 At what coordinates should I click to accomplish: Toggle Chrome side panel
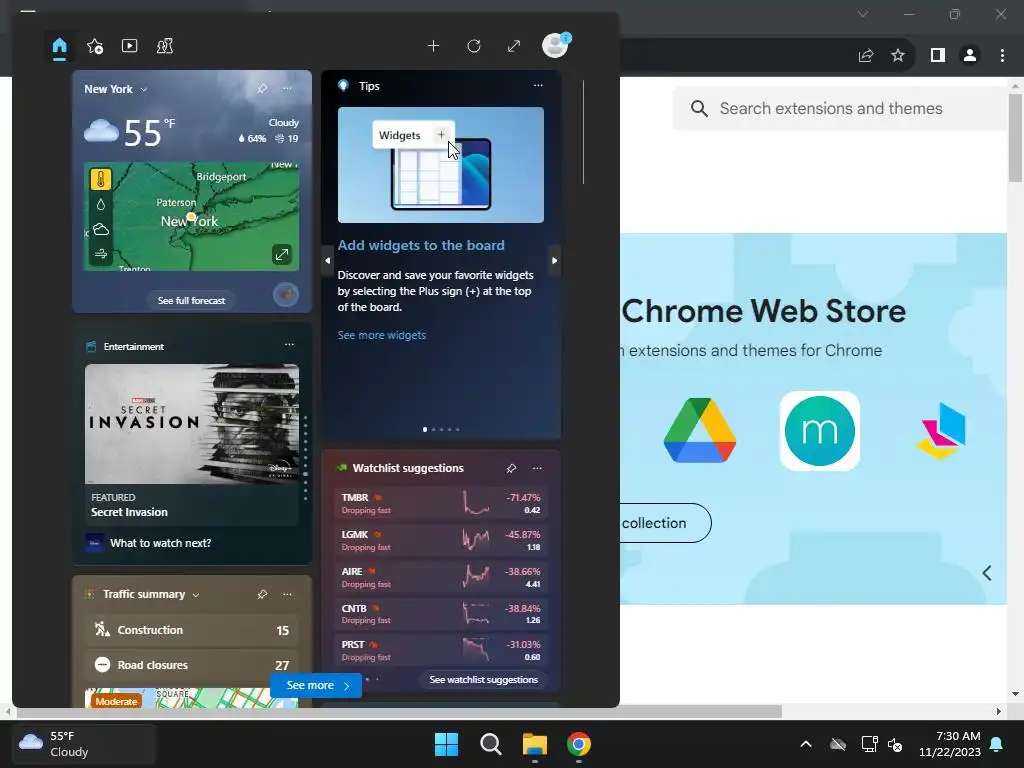938,56
